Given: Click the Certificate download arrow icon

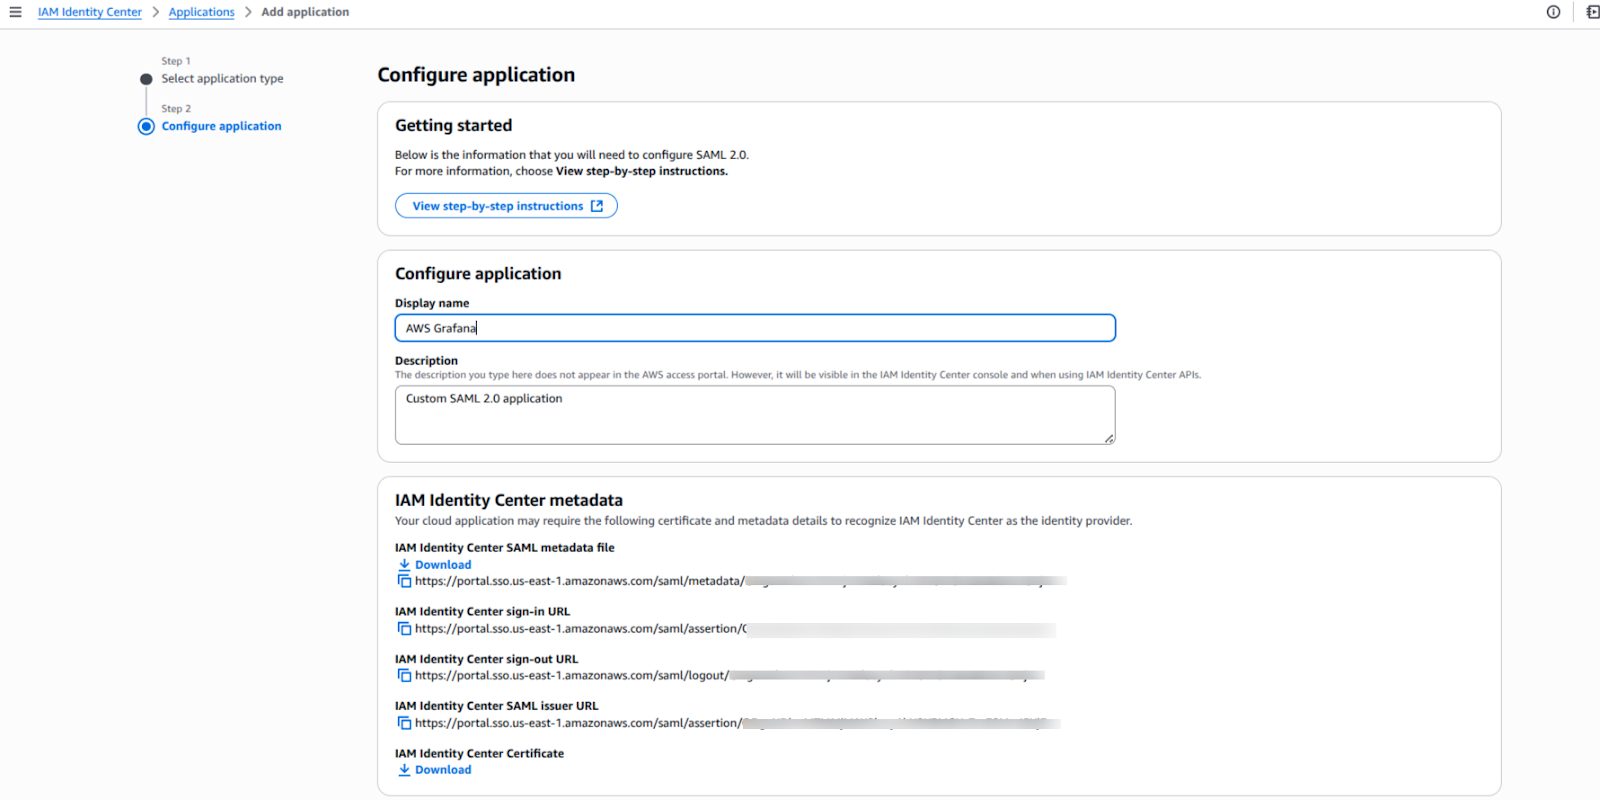Looking at the screenshot, I should 404,770.
